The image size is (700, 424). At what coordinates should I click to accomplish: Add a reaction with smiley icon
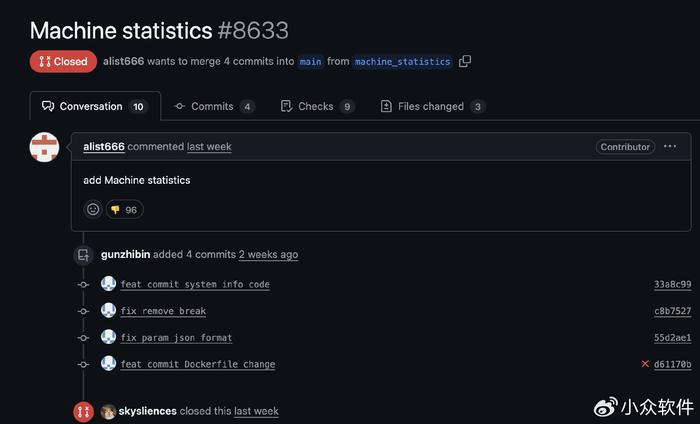click(93, 209)
